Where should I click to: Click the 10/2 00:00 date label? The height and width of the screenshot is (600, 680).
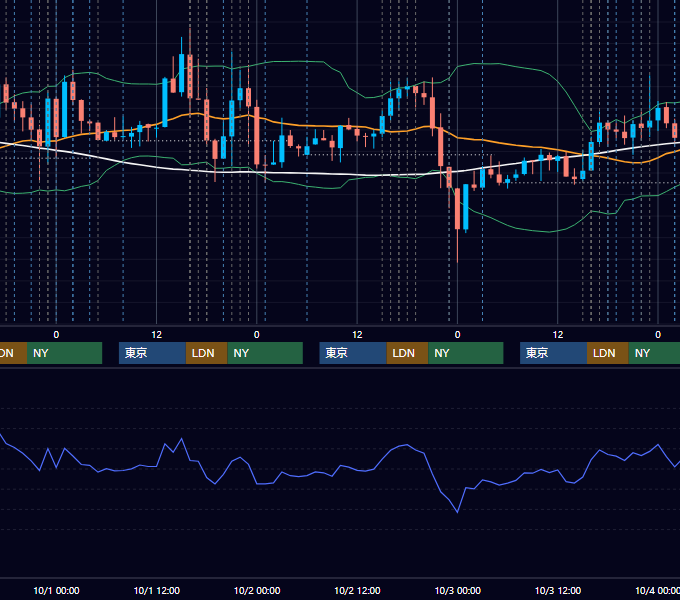(x=257, y=590)
